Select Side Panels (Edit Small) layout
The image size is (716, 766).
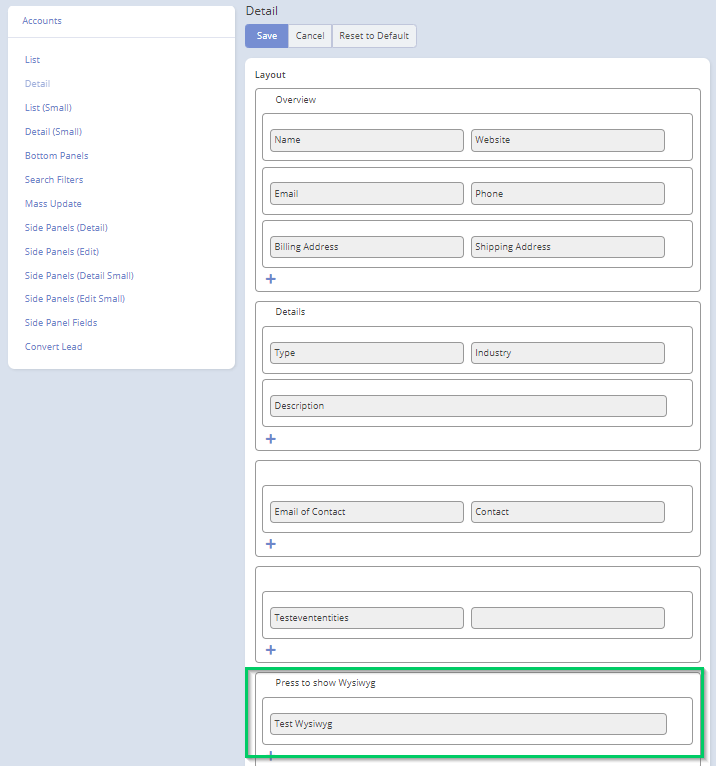pos(75,299)
